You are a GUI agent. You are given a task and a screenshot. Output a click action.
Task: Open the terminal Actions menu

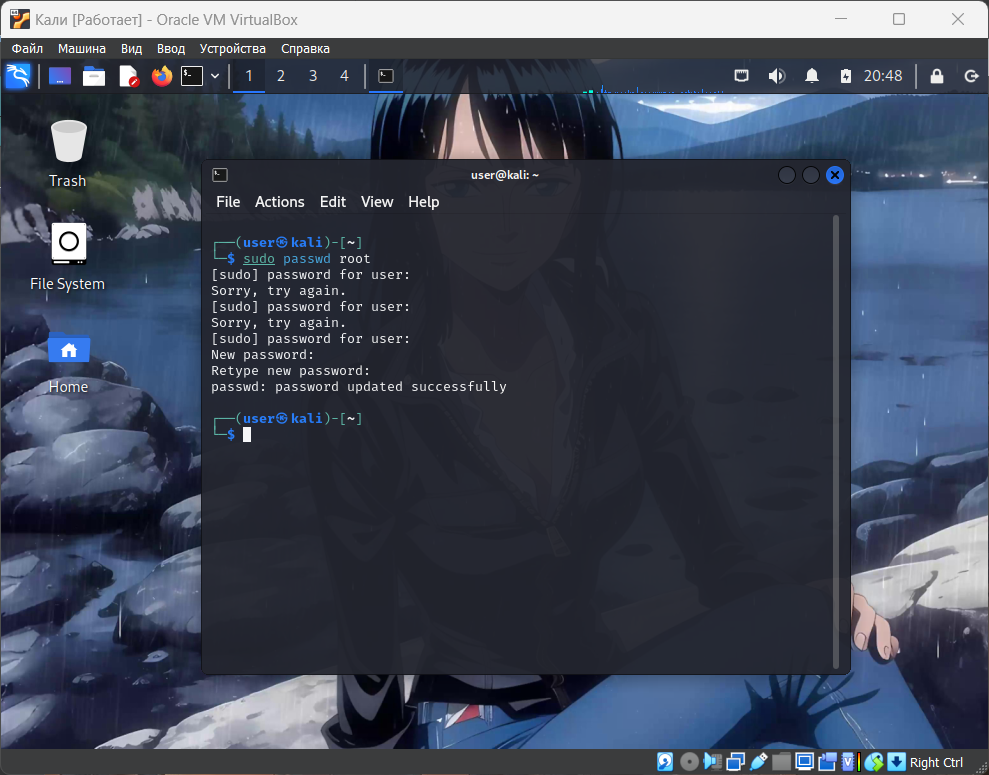click(x=279, y=202)
